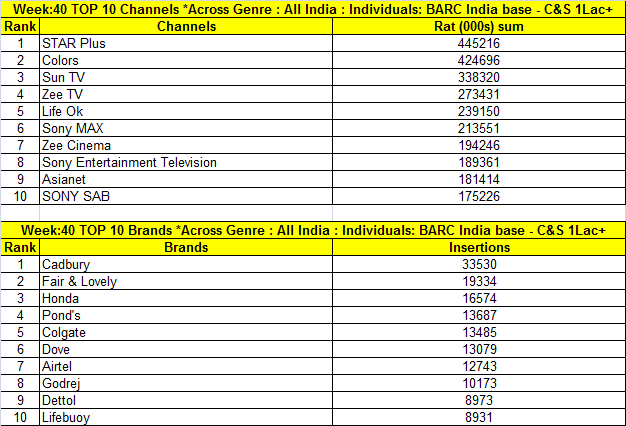Click insertions value 19334
Viewport: 626px width, 426px height.
479,281
